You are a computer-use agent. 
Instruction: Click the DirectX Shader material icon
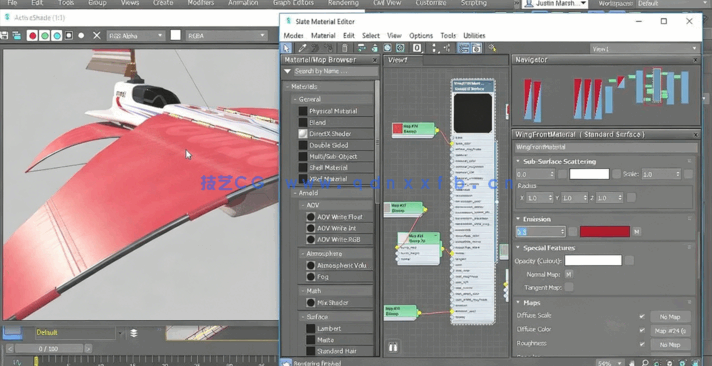click(x=303, y=134)
